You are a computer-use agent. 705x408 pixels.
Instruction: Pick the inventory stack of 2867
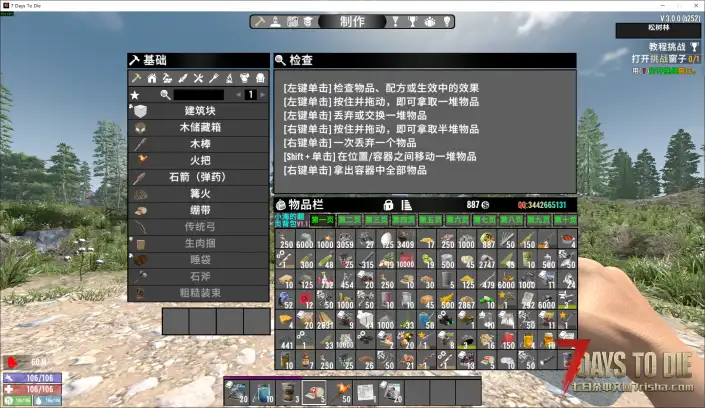coord(466,300)
